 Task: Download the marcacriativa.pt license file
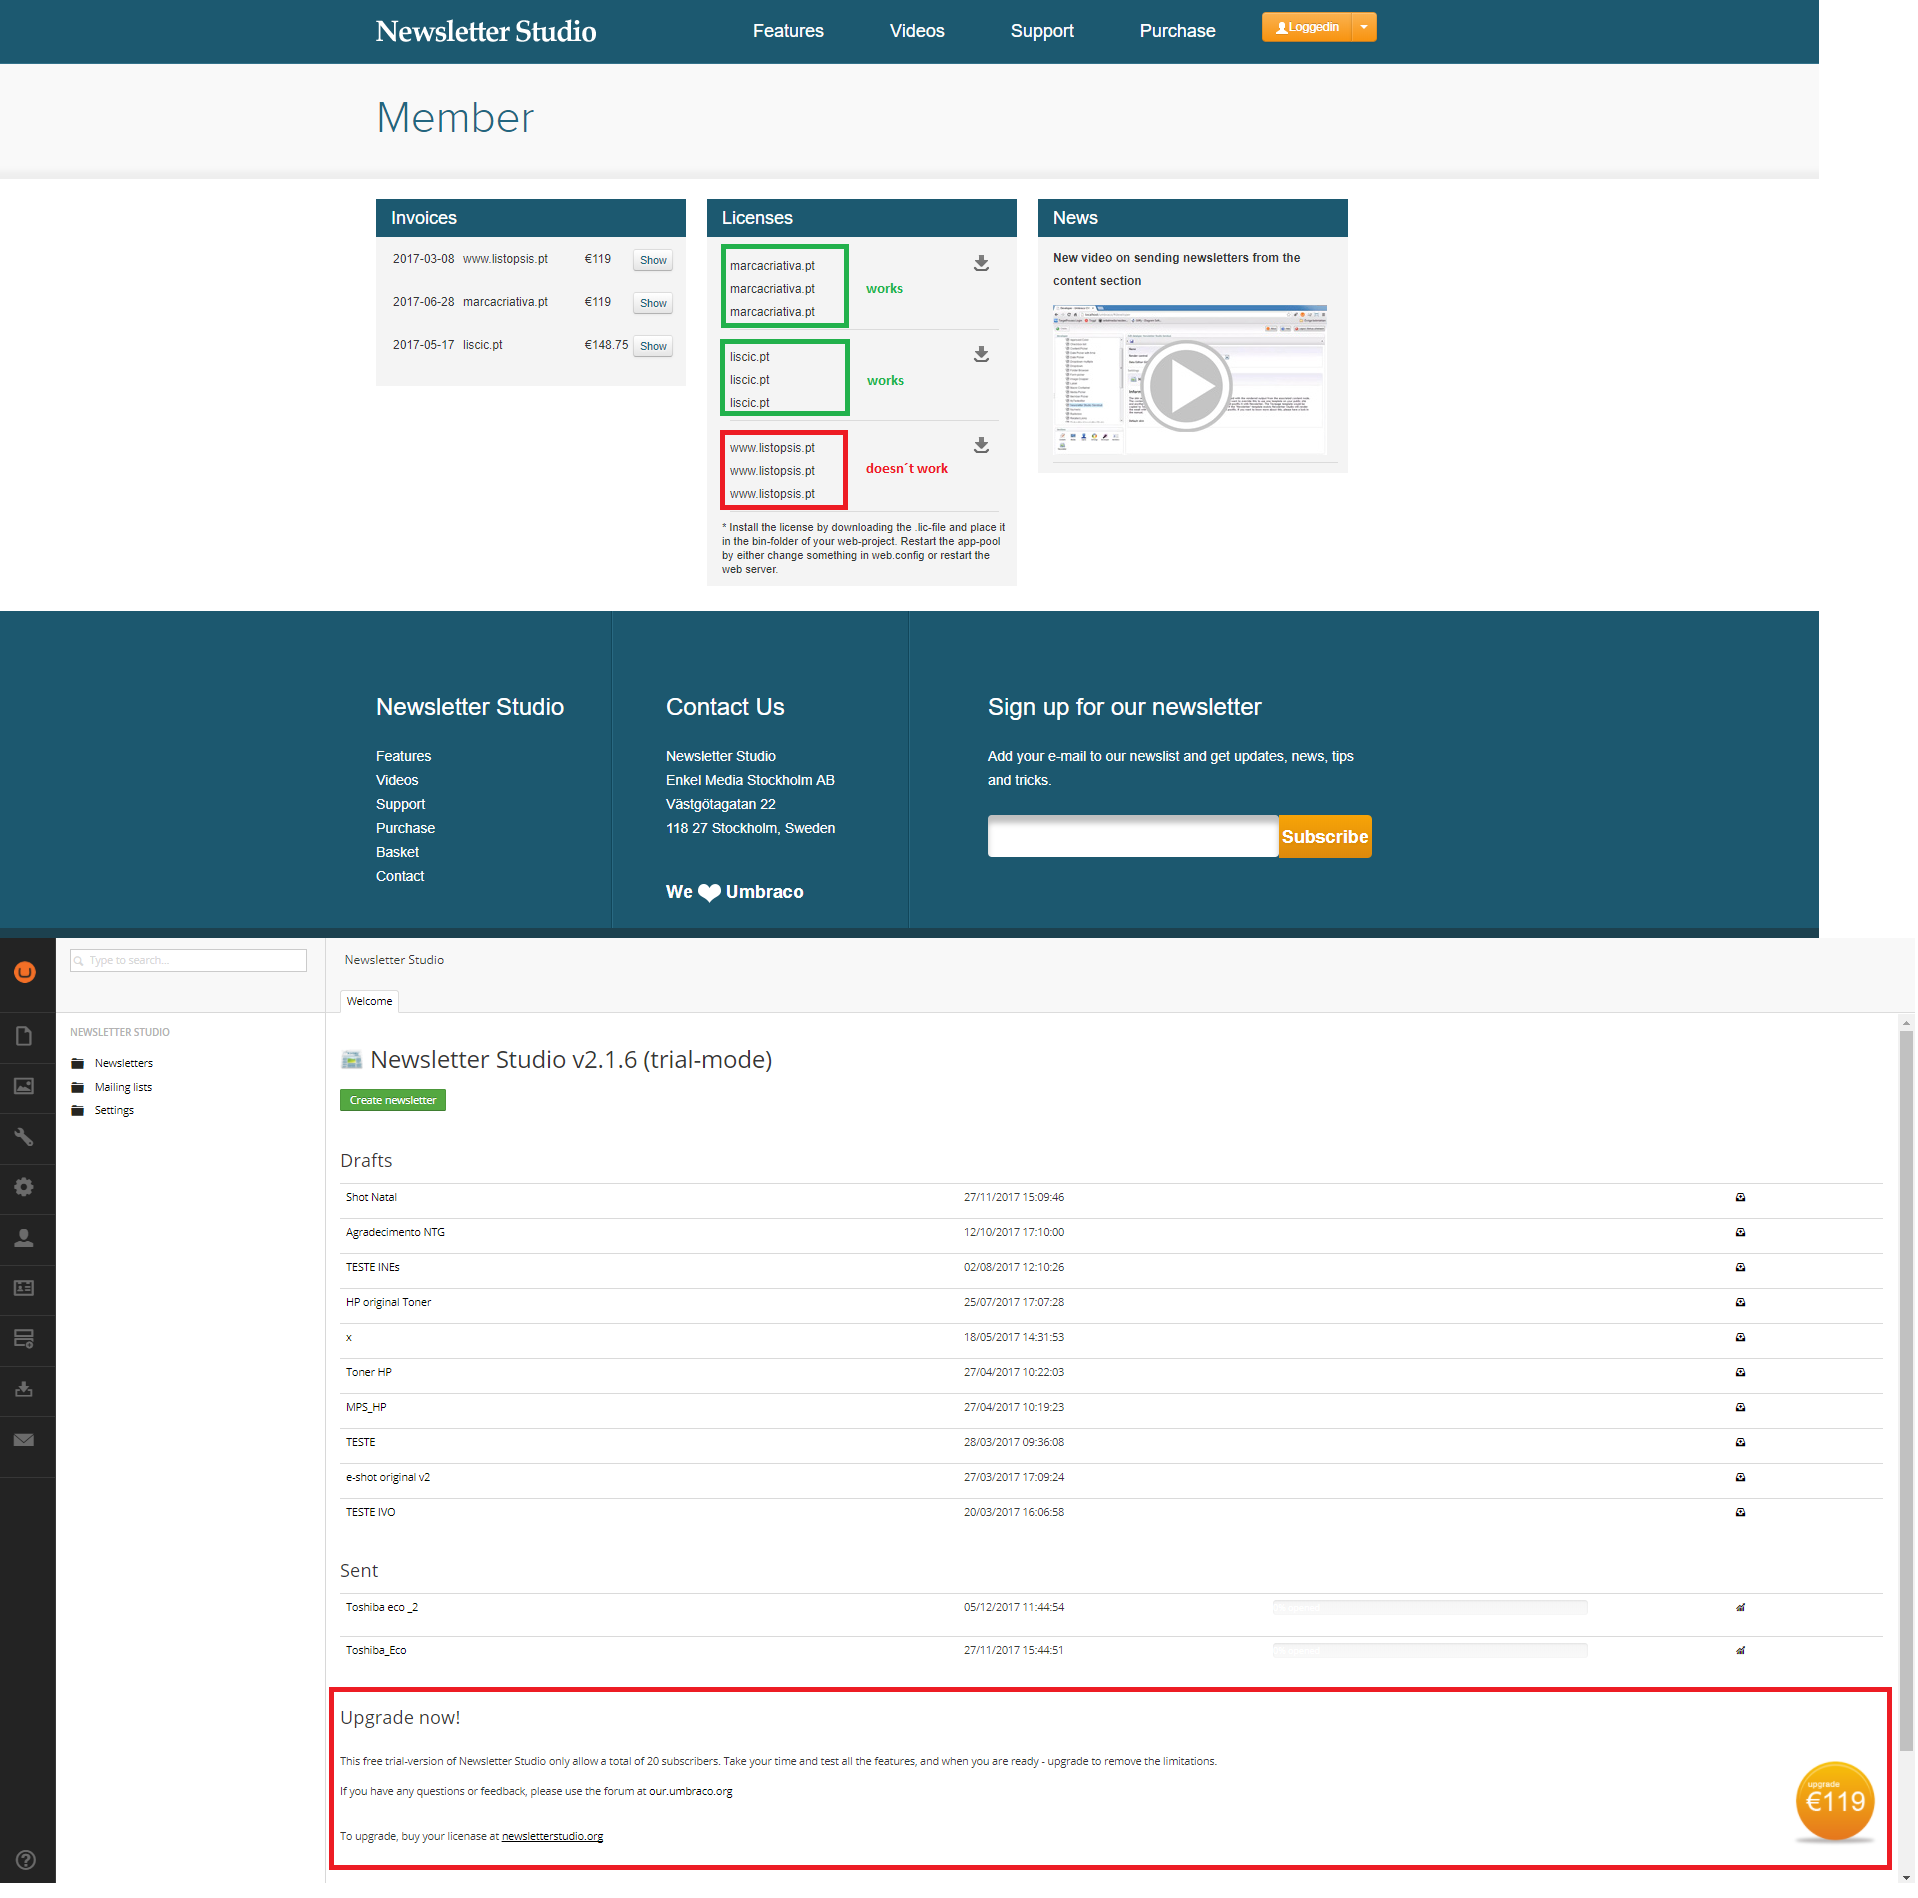pyautogui.click(x=982, y=263)
